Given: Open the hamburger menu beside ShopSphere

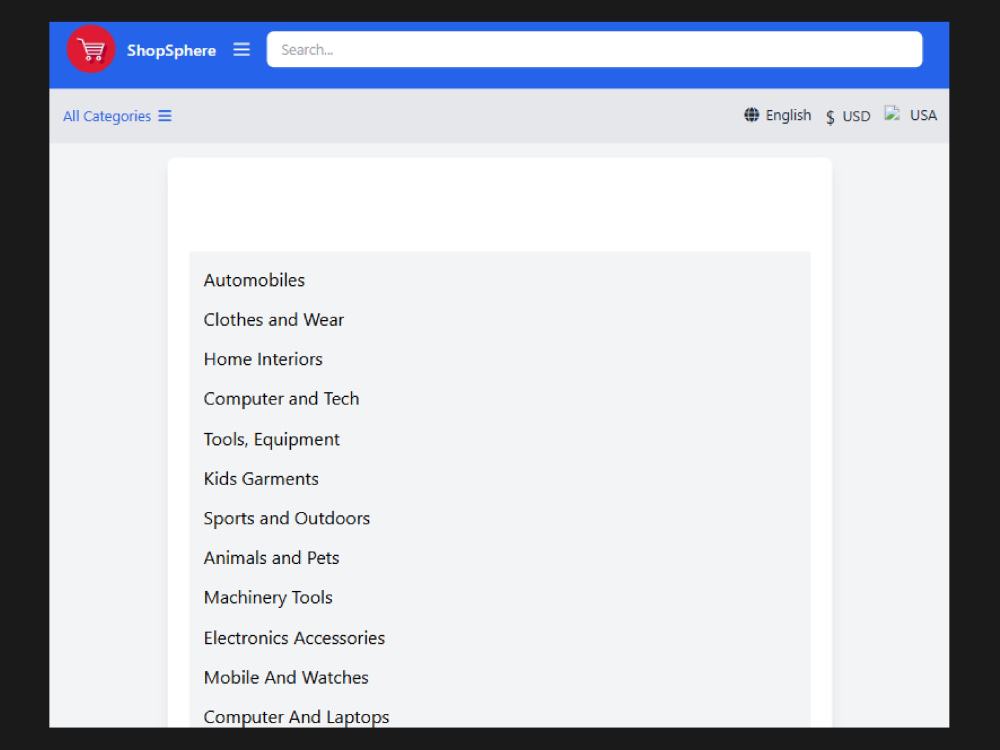Looking at the screenshot, I should pos(241,49).
